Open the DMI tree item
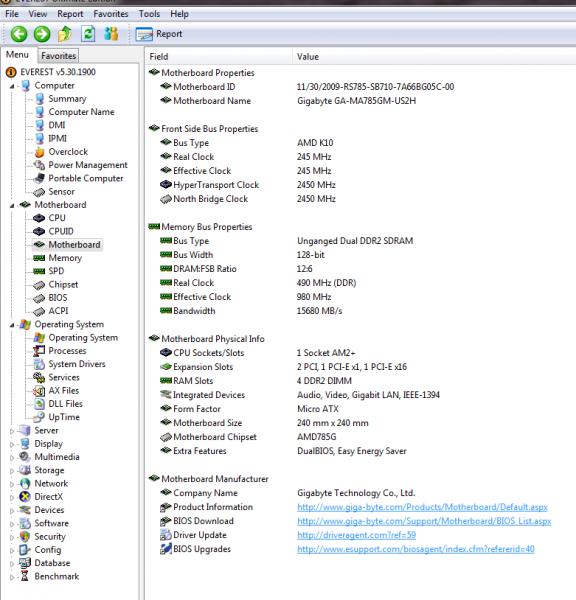This screenshot has height=600, width=576. [57, 125]
